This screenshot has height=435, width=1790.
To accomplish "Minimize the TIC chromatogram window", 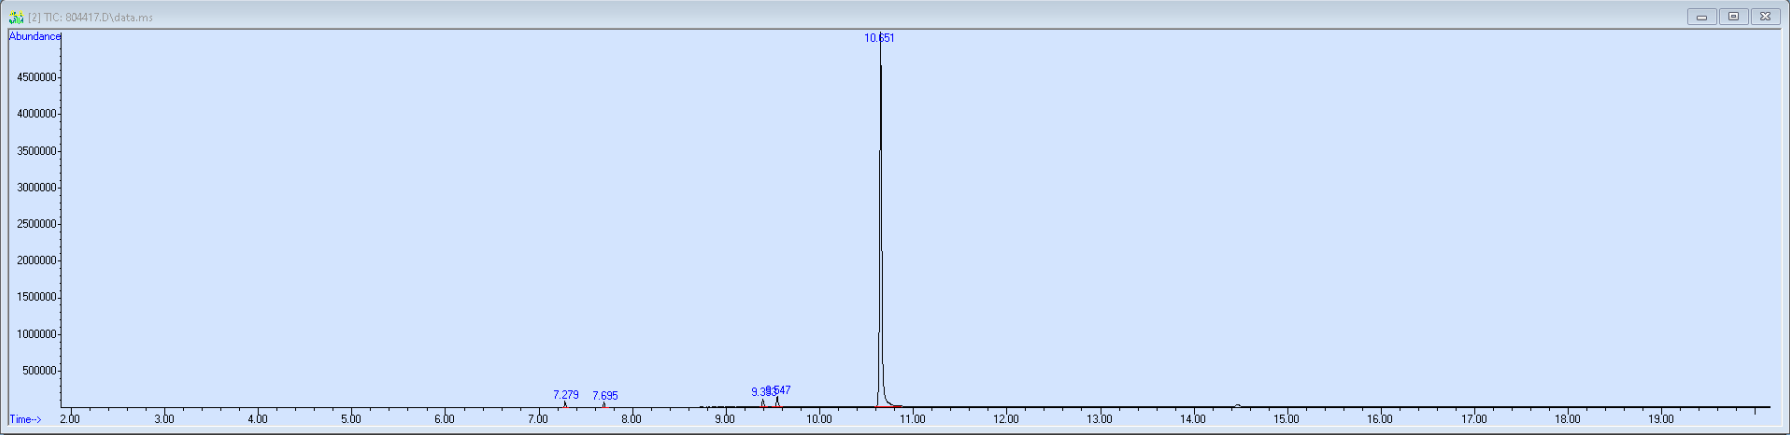I will click(1701, 16).
